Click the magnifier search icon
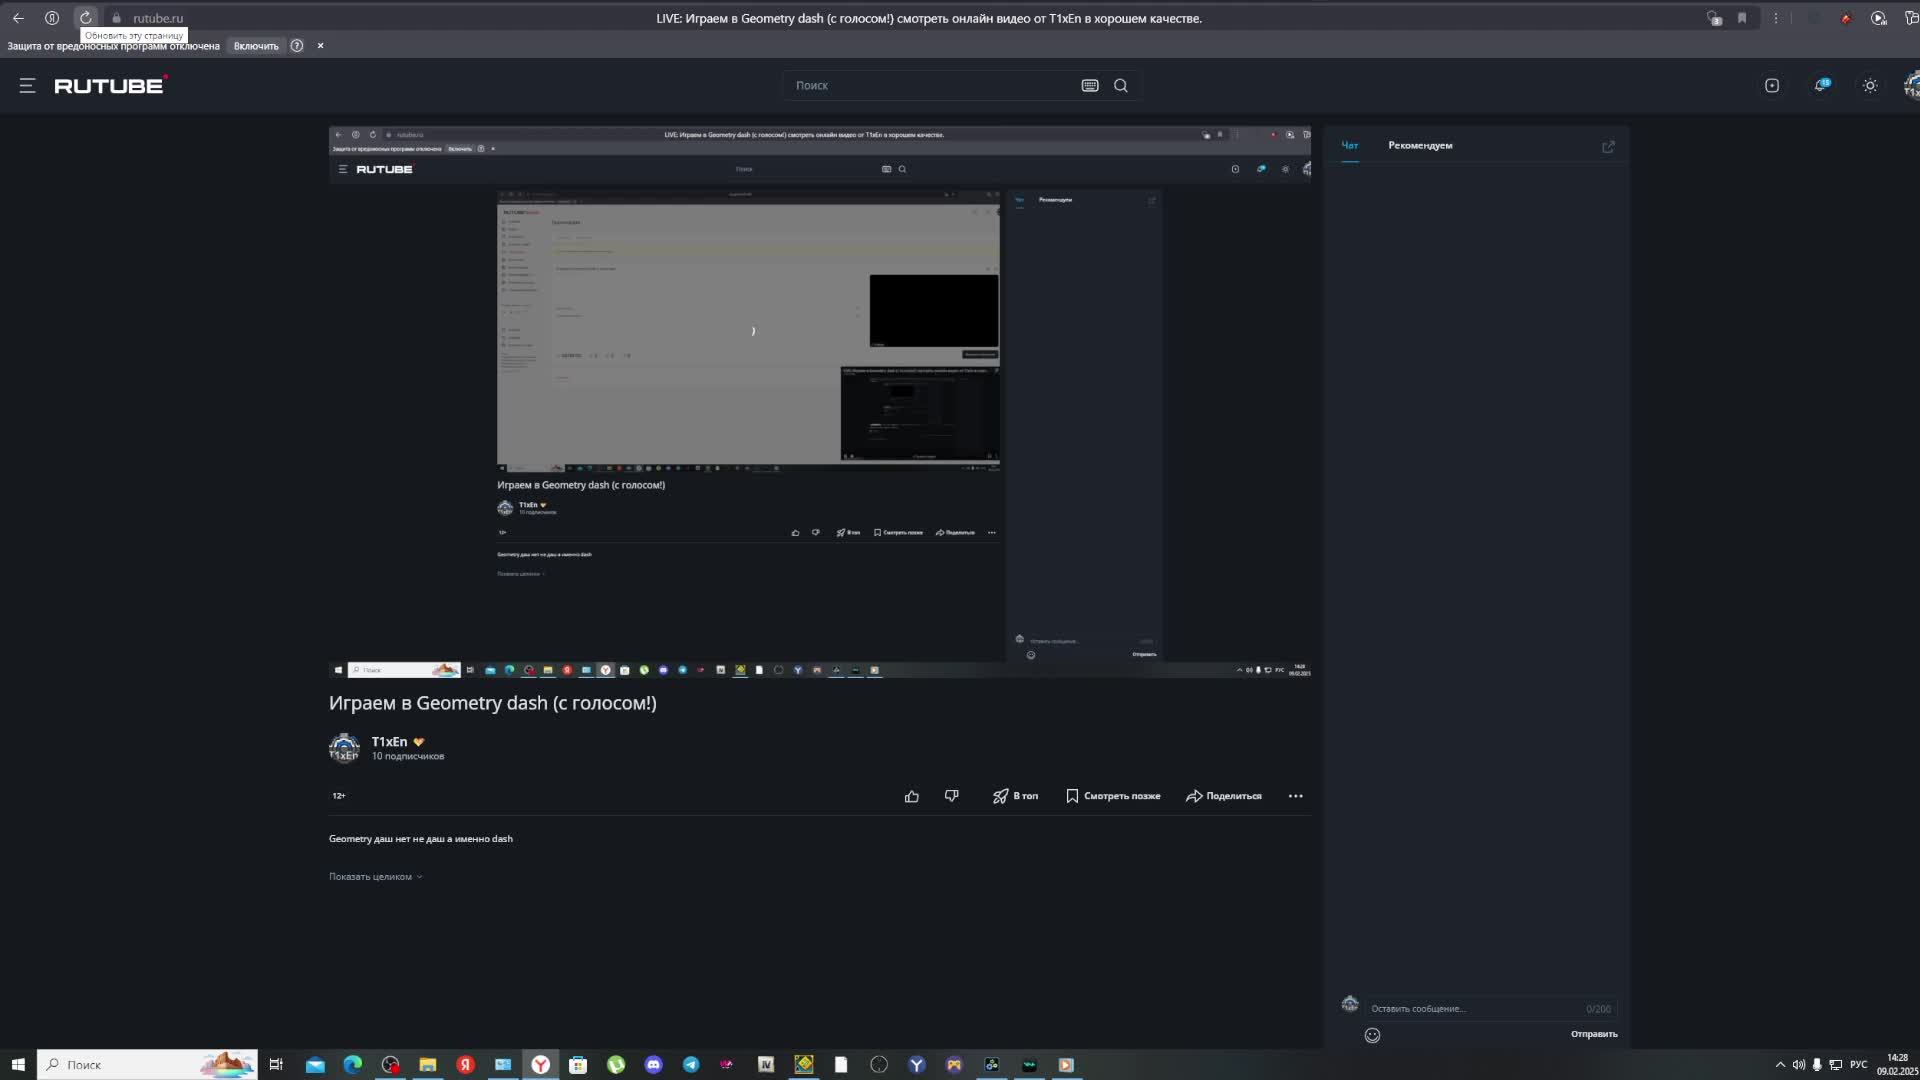This screenshot has height=1080, width=1920. click(1121, 86)
